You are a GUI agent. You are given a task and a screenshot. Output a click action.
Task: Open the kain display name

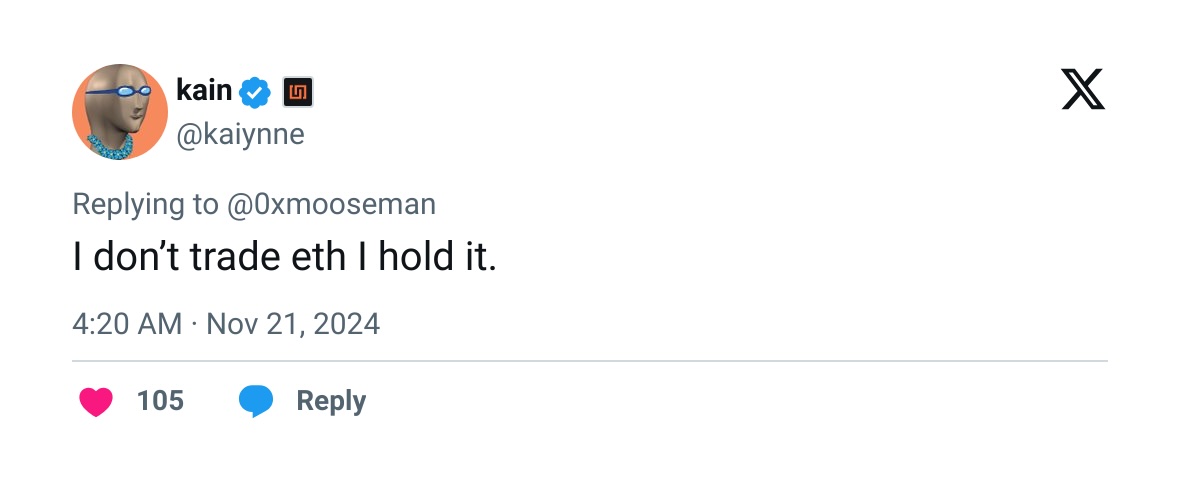coord(204,90)
